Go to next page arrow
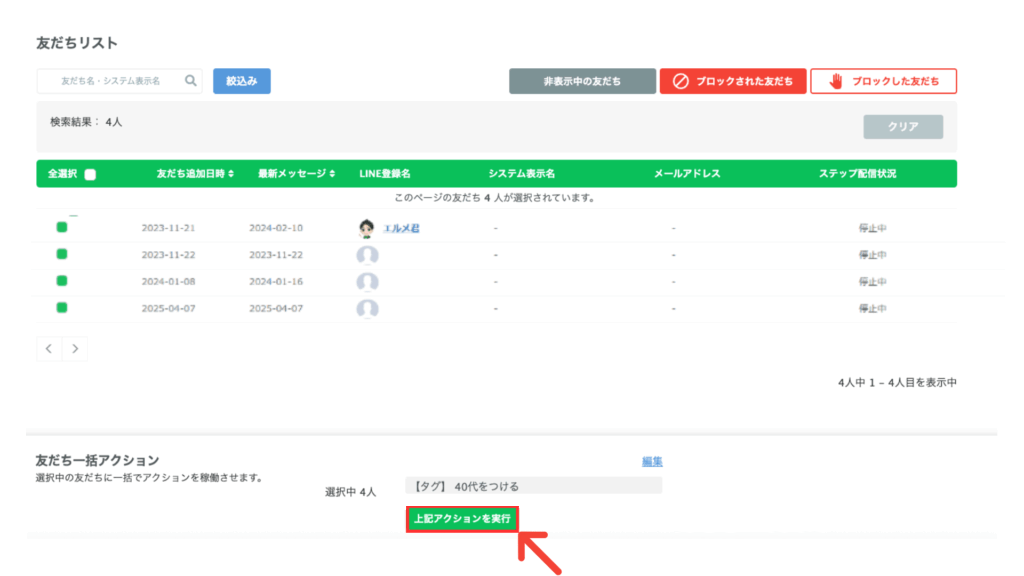 (x=75, y=348)
